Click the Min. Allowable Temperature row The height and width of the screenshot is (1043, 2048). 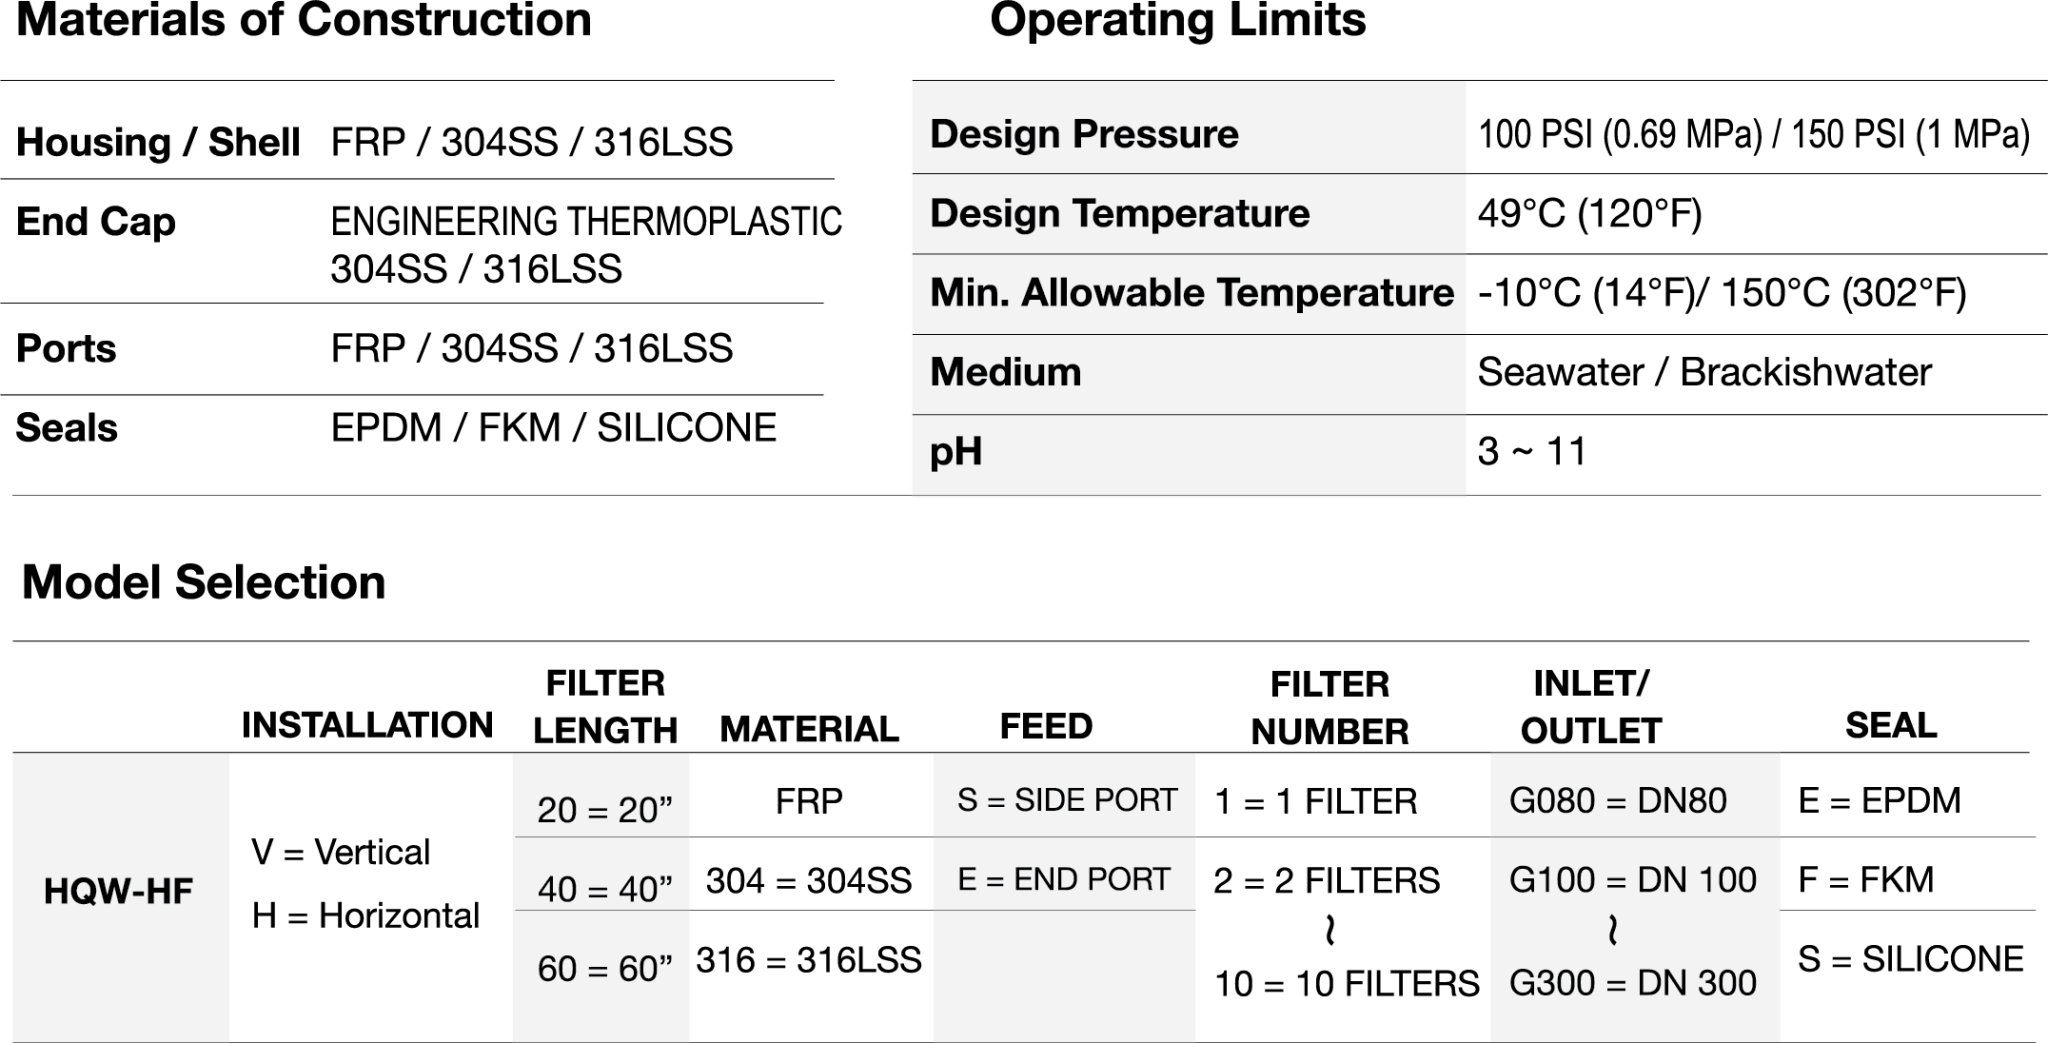1188,293
